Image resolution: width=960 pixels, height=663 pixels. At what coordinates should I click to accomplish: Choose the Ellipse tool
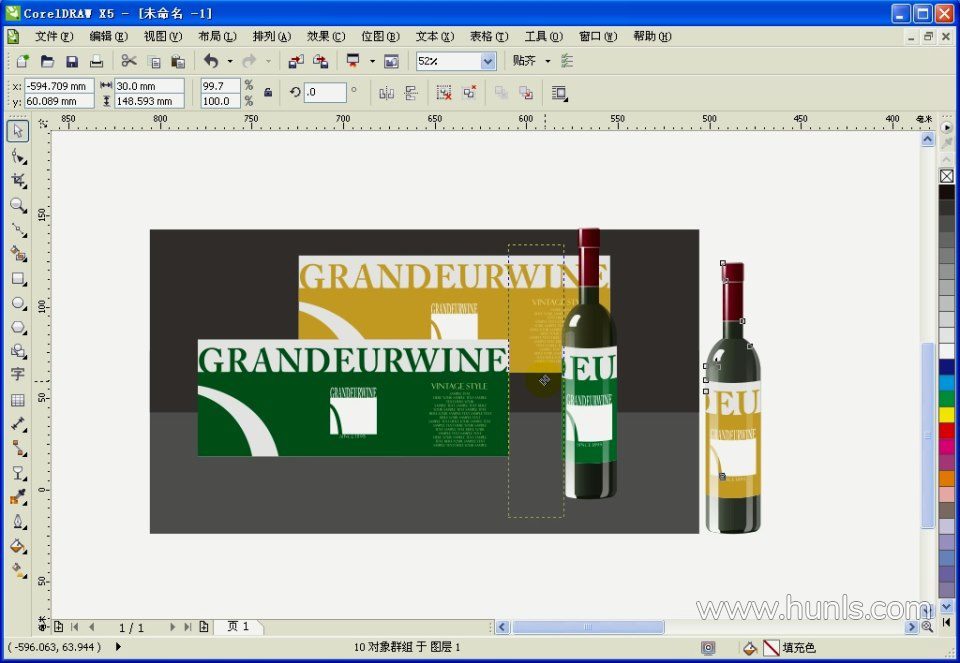coord(18,303)
